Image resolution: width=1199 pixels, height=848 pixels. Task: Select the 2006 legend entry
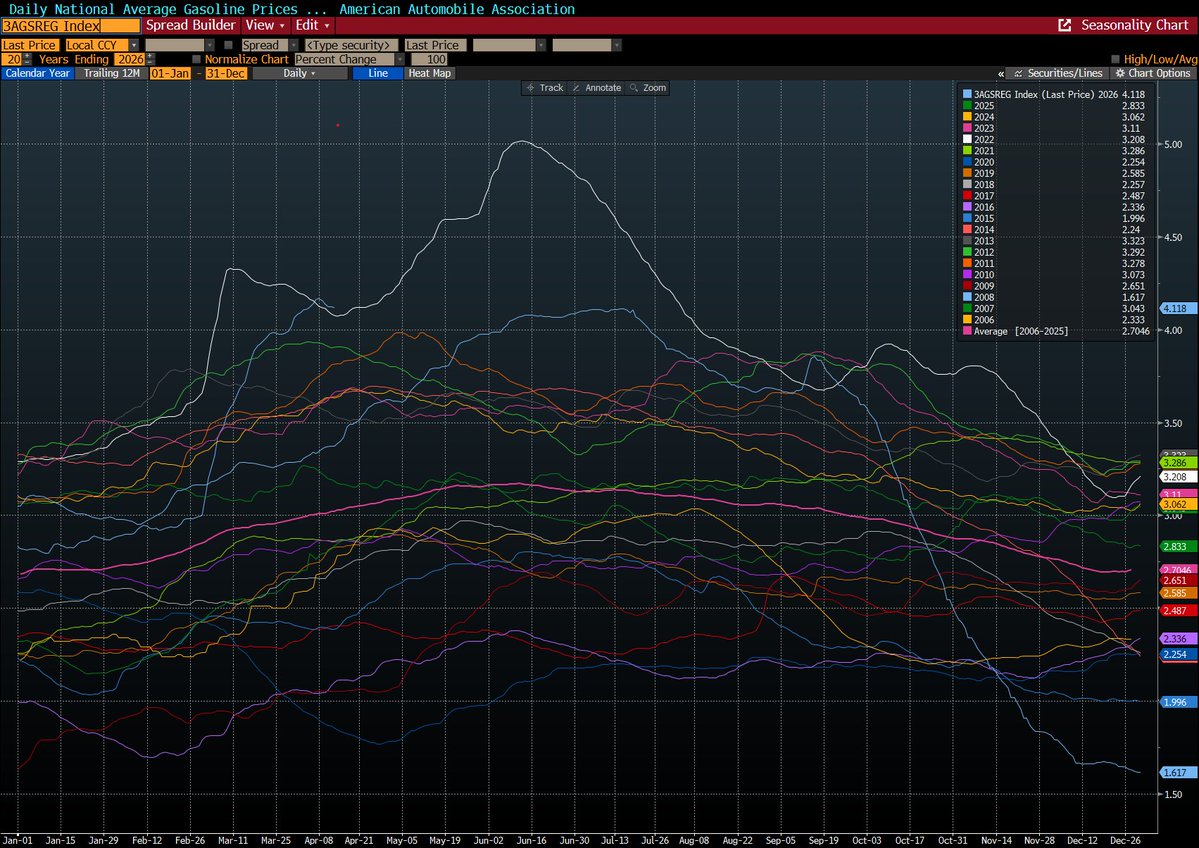click(x=1054, y=320)
